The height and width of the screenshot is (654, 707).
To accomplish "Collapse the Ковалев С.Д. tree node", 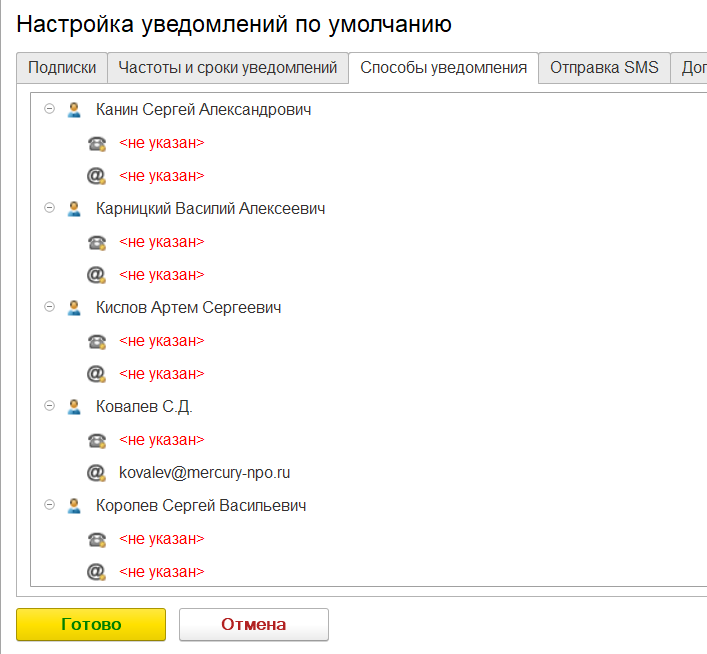I will coord(49,406).
